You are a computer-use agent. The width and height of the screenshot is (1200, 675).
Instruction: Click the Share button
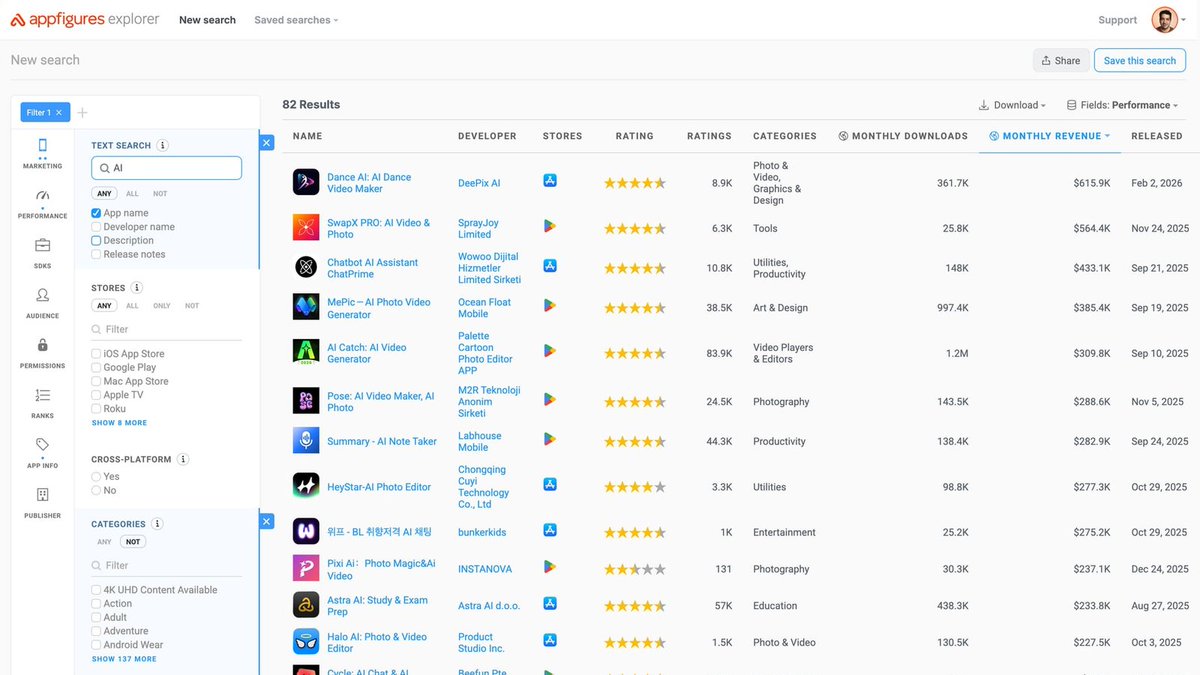coord(1061,60)
